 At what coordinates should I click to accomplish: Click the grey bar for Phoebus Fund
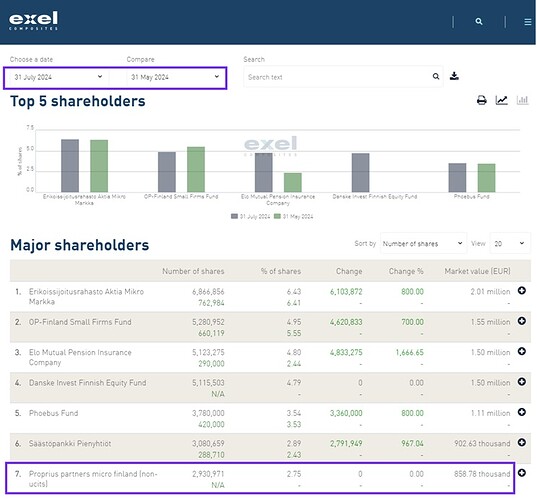(458, 178)
